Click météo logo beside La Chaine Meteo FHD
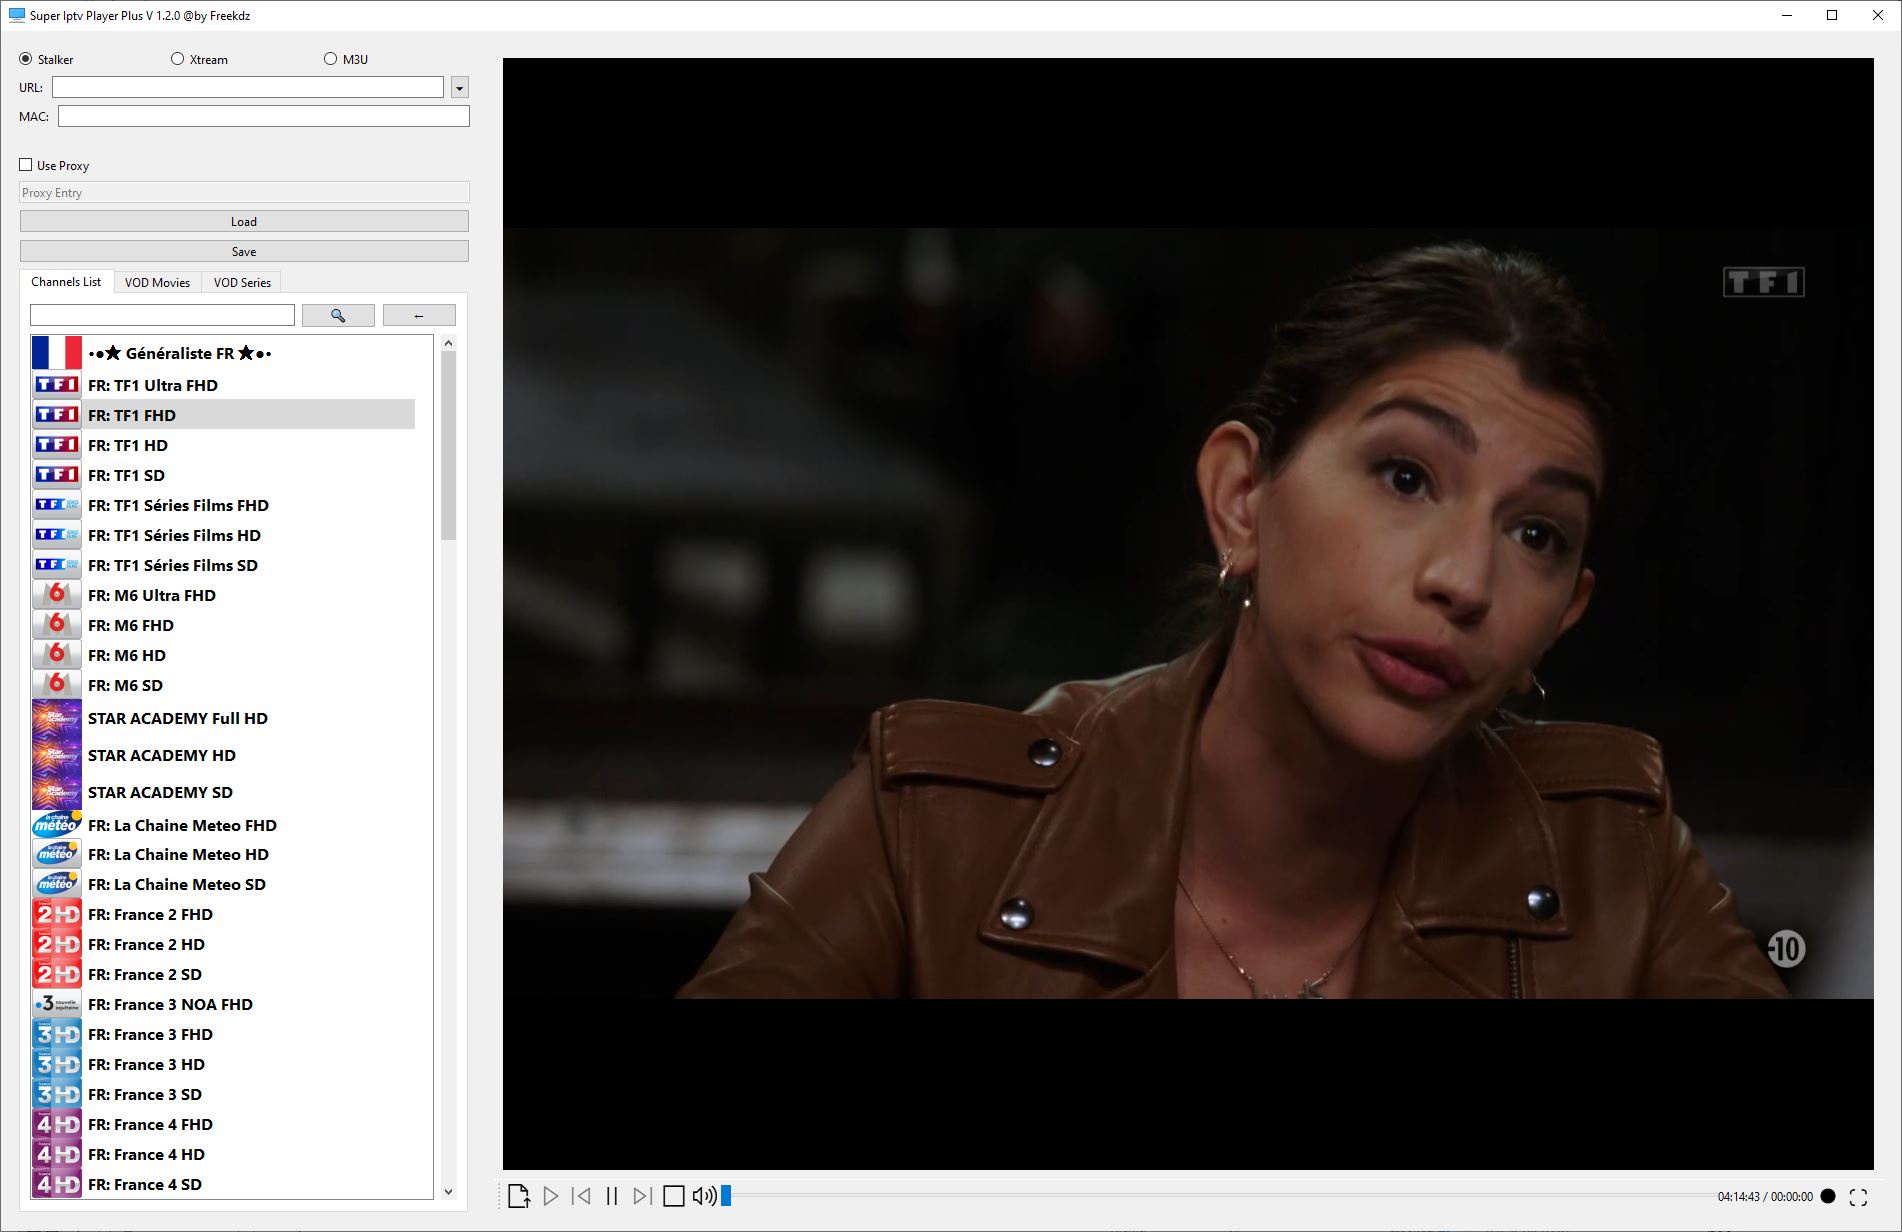This screenshot has width=1902, height=1232. click(x=57, y=825)
